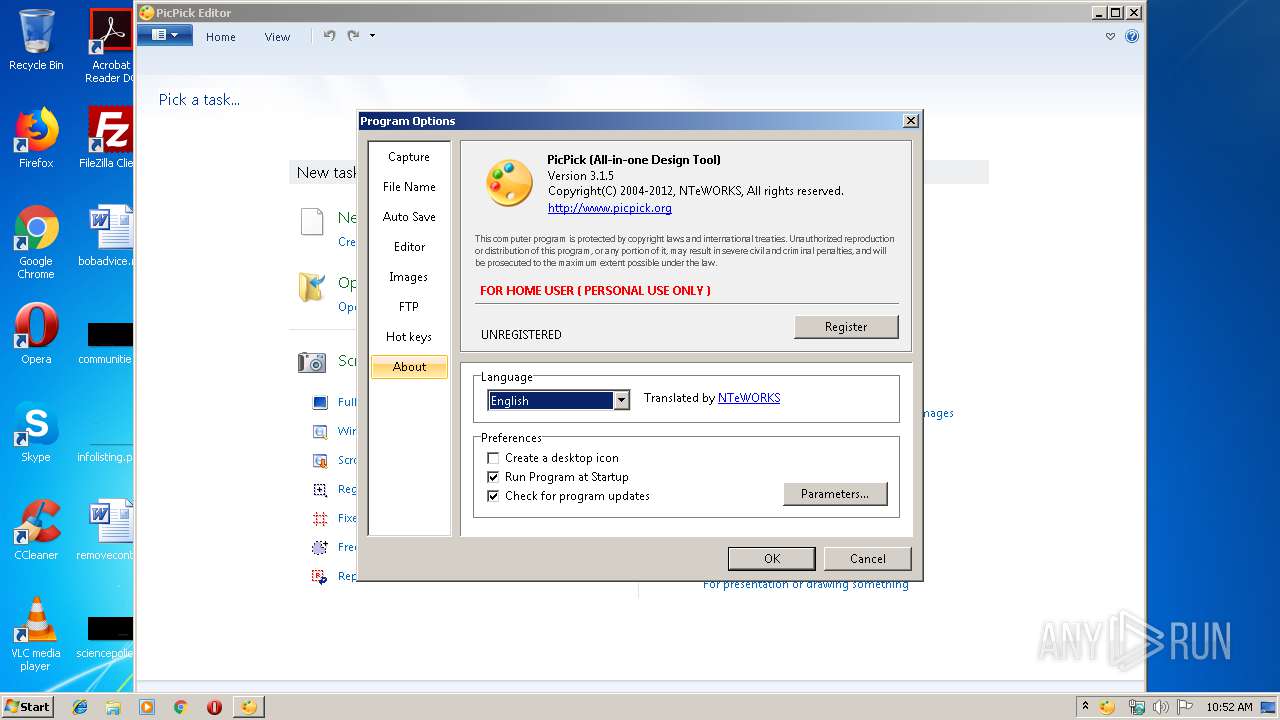This screenshot has width=1280, height=720.
Task: Open the Capture options tab
Action: click(x=409, y=157)
